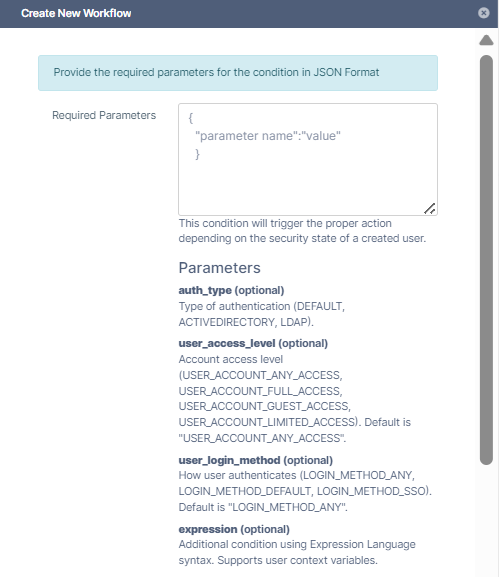Click the scroll up arrow

(486, 40)
